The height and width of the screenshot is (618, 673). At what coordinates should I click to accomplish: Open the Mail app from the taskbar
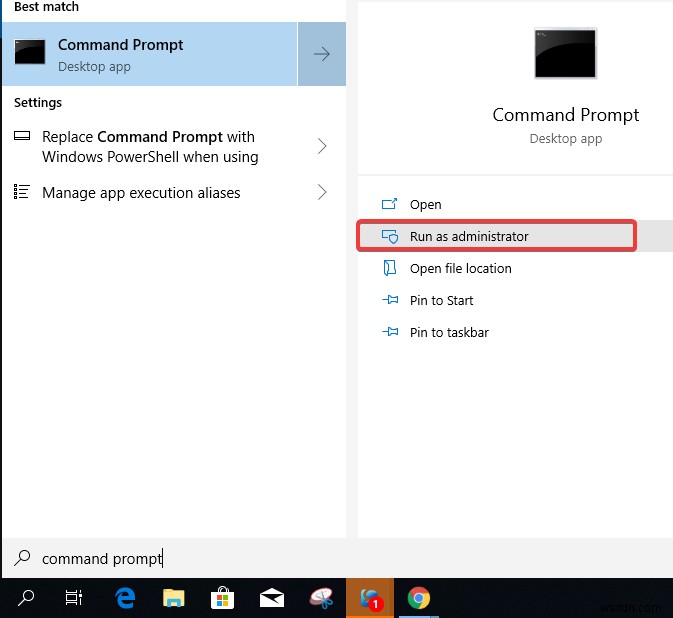272,598
